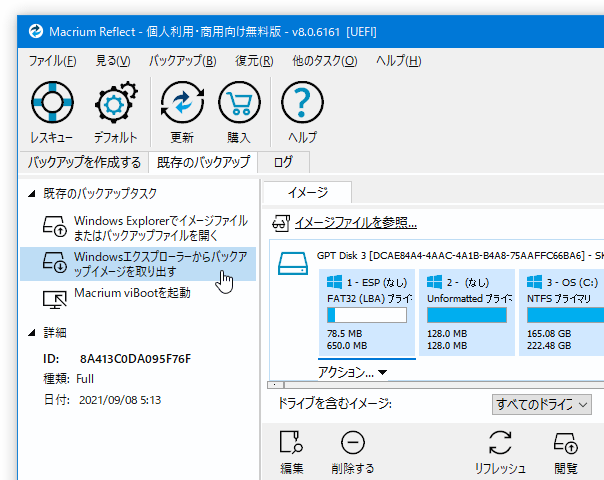Image resolution: width=604 pixels, height=480 pixels.
Task: Click the 種類 value Full
Action: click(85, 379)
